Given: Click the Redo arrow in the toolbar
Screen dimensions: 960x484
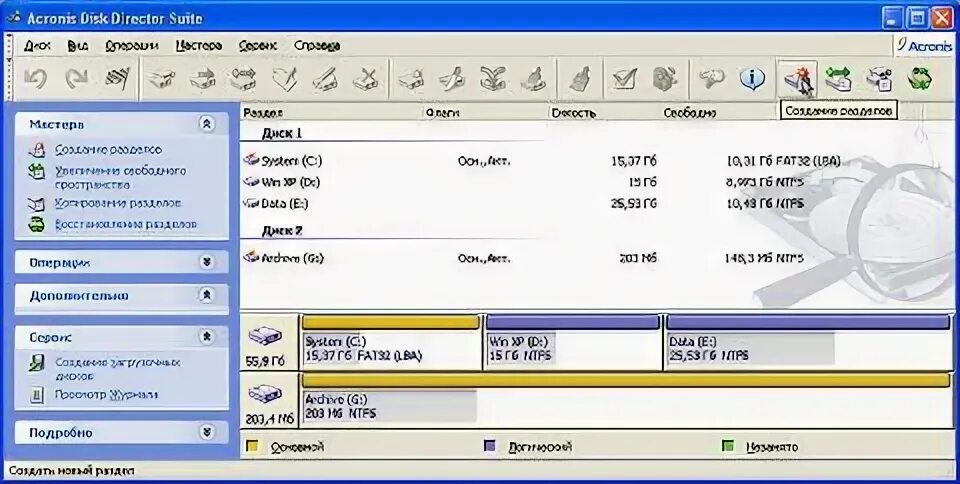Looking at the screenshot, I should (x=77, y=79).
